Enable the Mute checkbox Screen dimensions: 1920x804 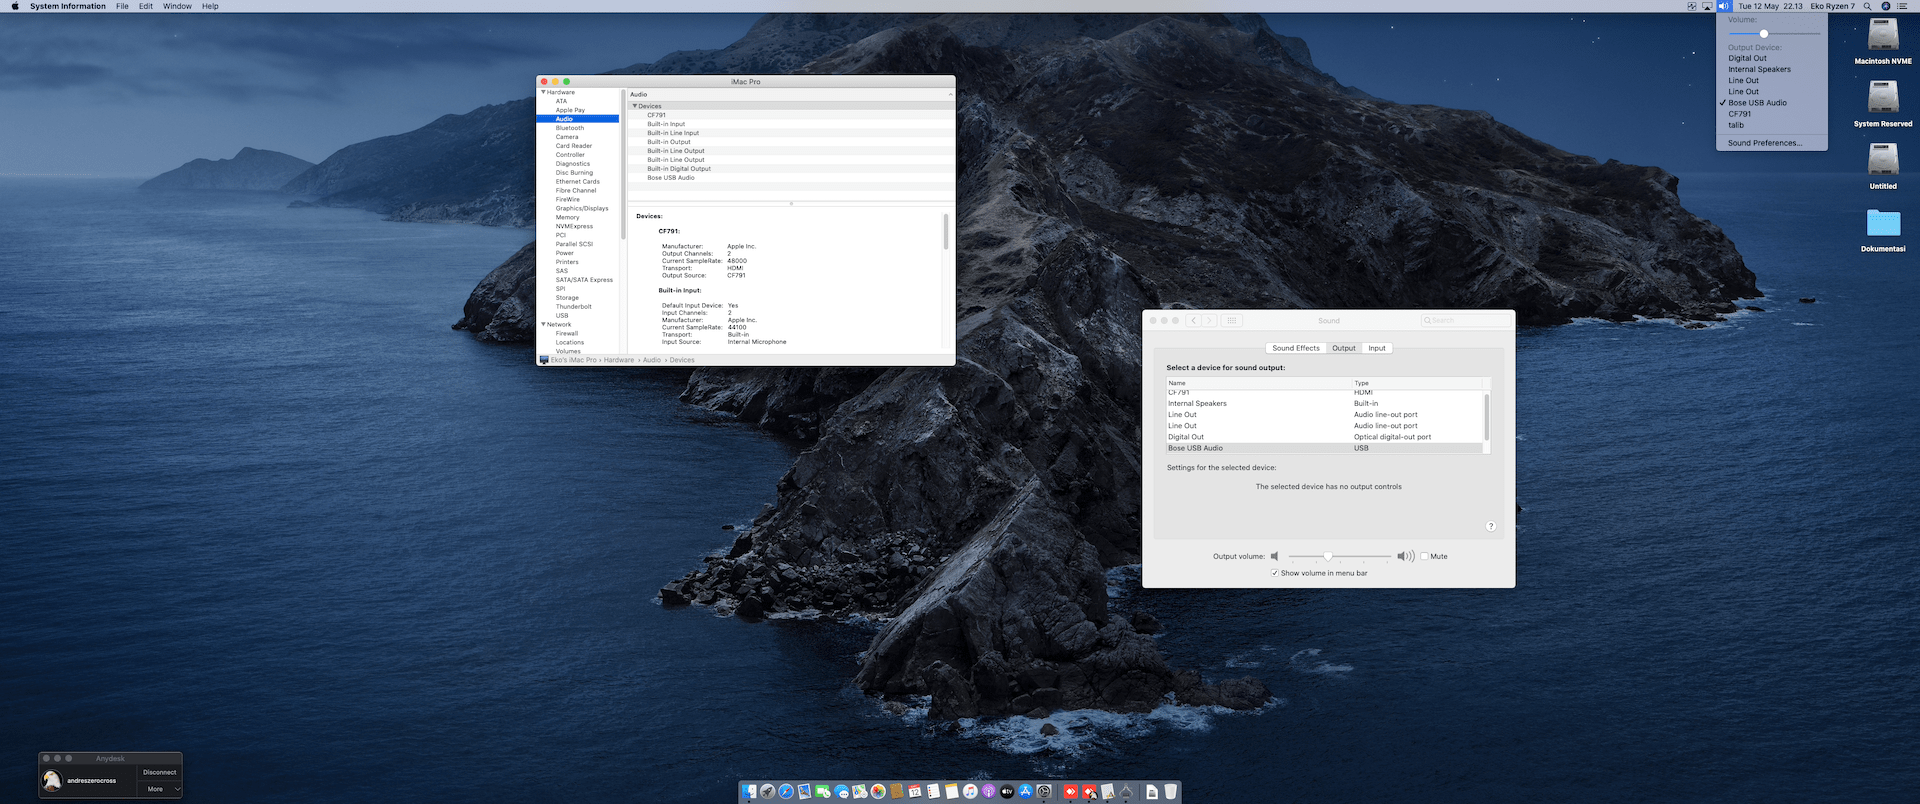[1424, 556]
